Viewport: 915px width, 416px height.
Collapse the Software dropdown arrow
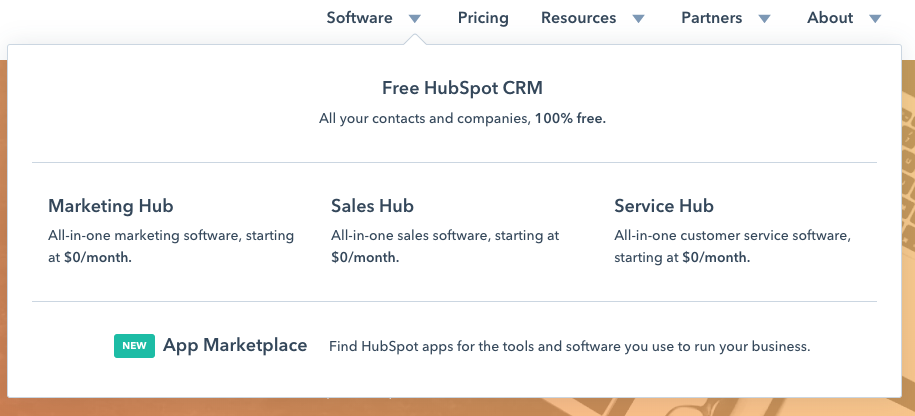(415, 18)
